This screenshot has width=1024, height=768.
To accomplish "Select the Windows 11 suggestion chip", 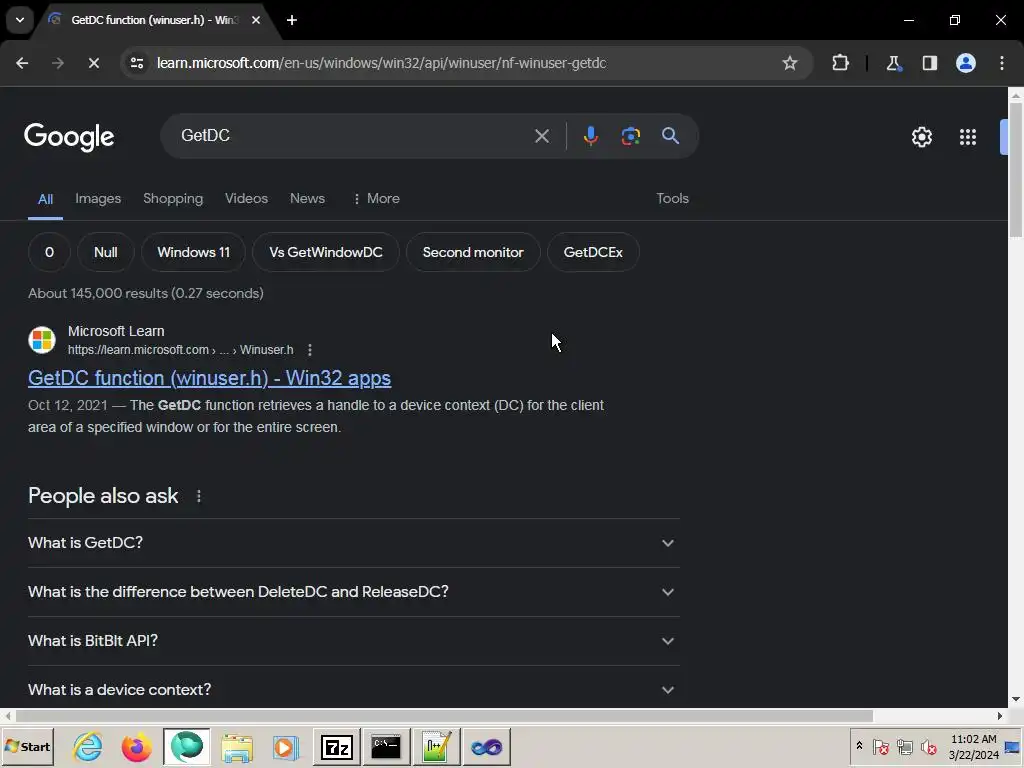I will pos(193,252).
